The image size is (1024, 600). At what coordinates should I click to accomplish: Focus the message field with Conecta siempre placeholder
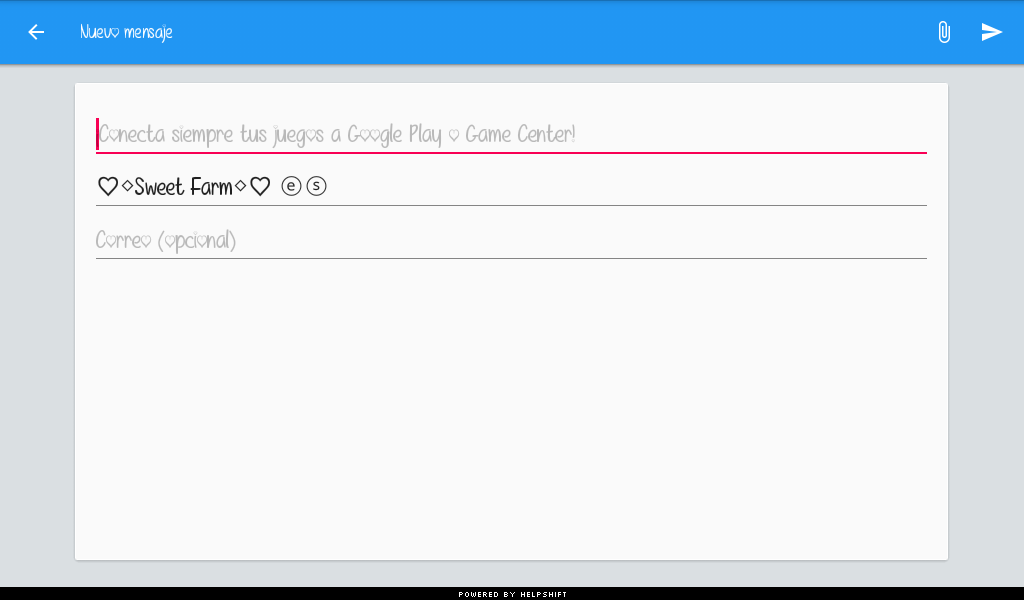511,134
